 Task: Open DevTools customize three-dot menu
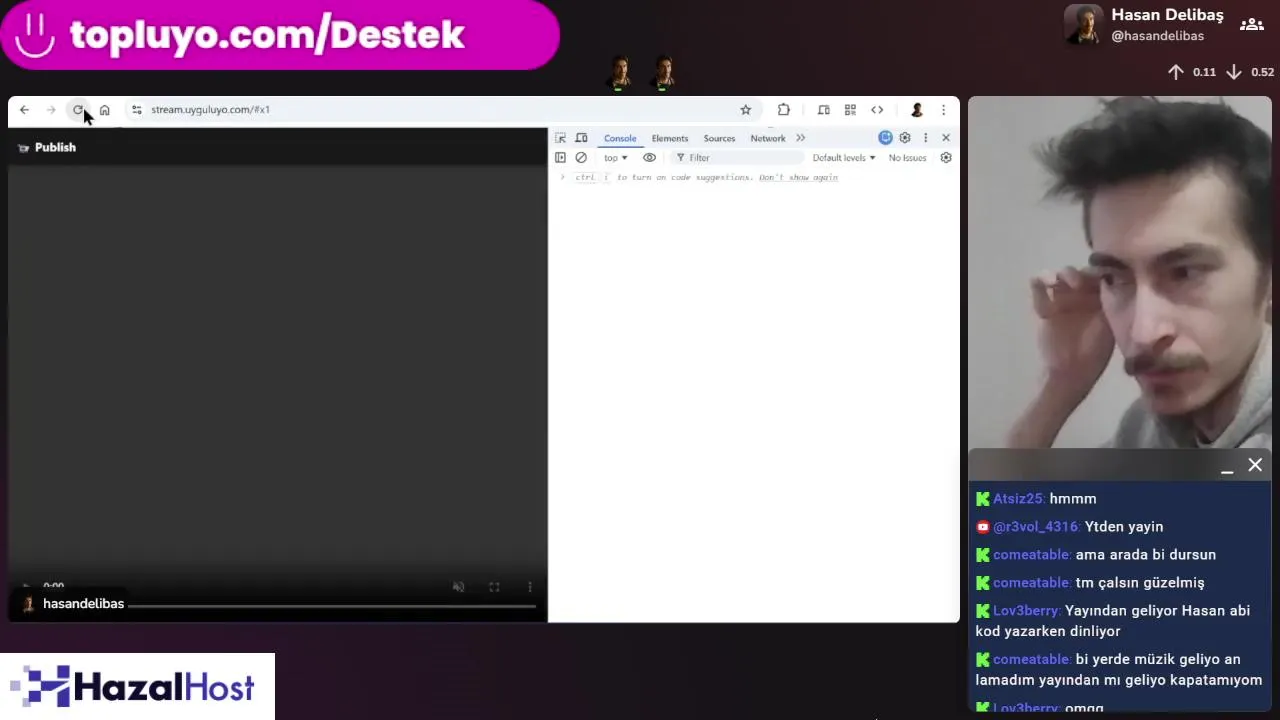(x=925, y=138)
